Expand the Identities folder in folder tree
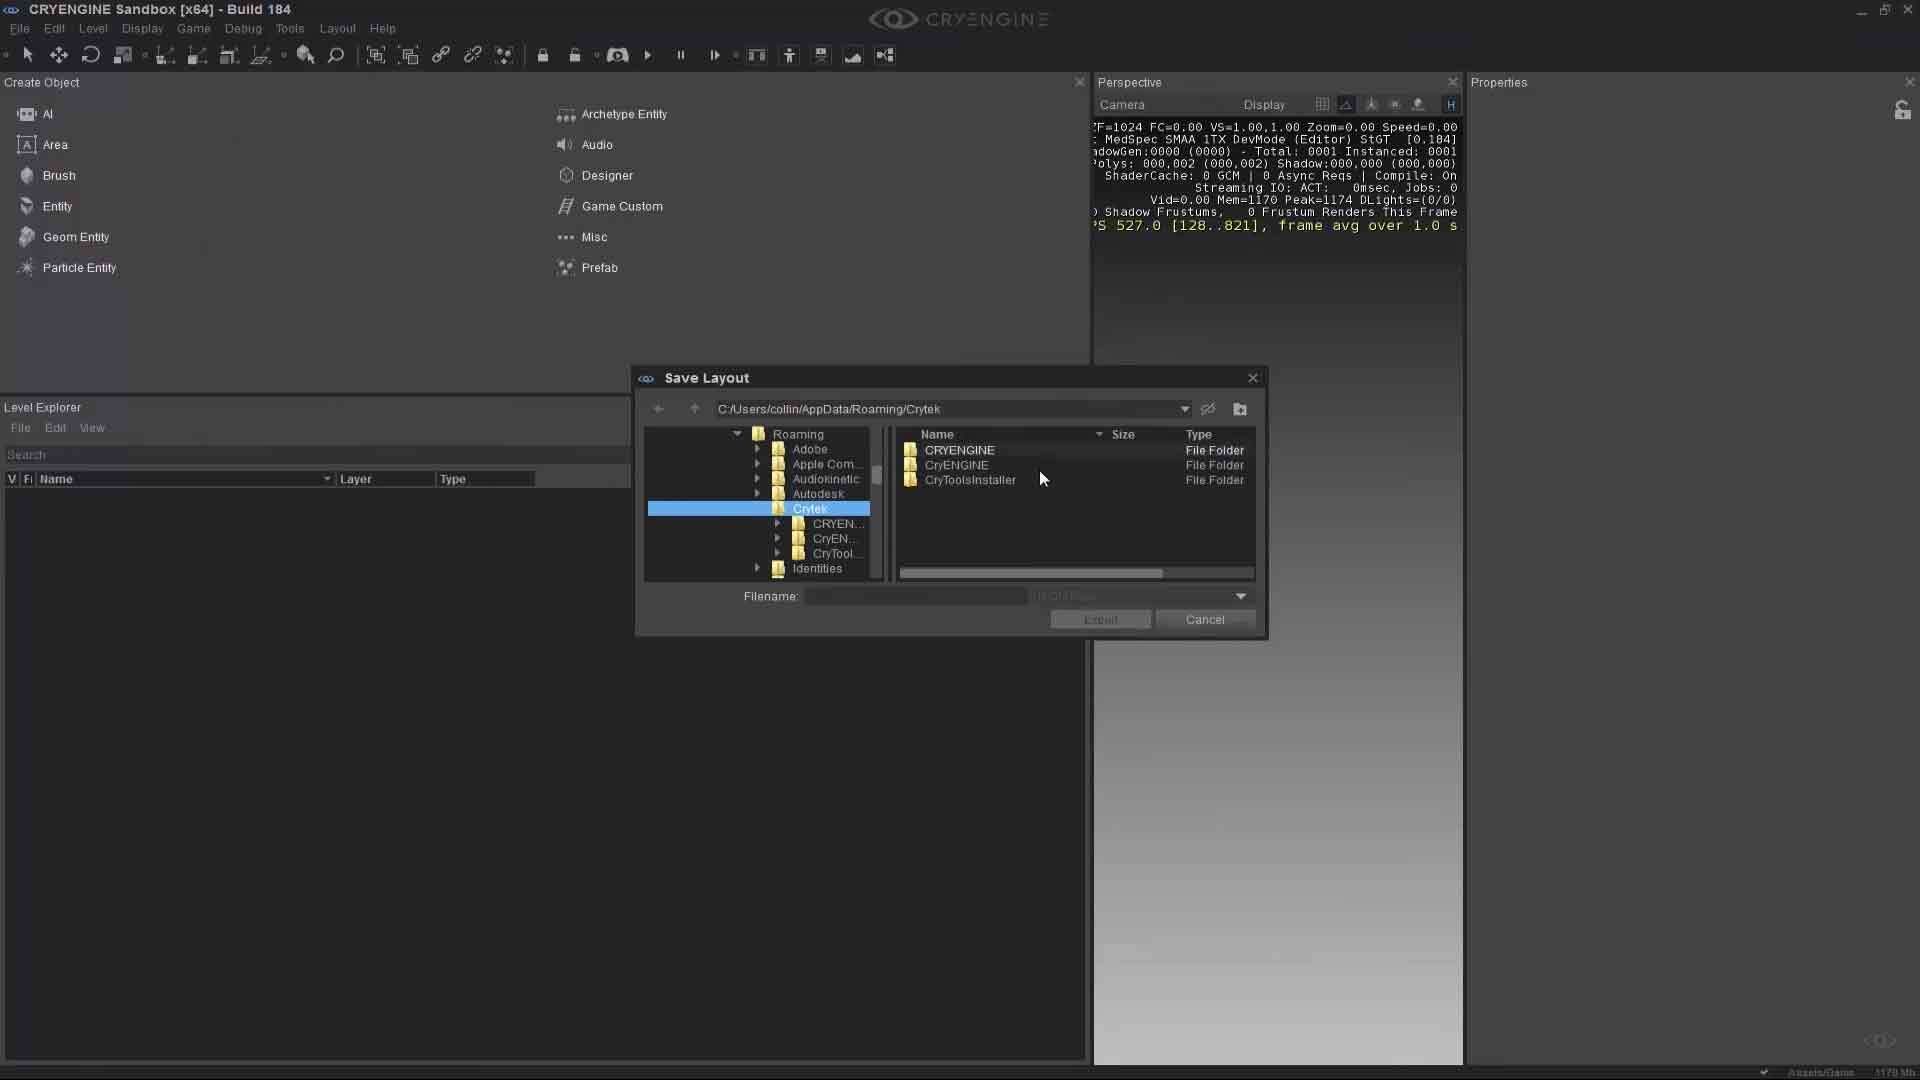Viewport: 1920px width, 1080px height. [757, 568]
